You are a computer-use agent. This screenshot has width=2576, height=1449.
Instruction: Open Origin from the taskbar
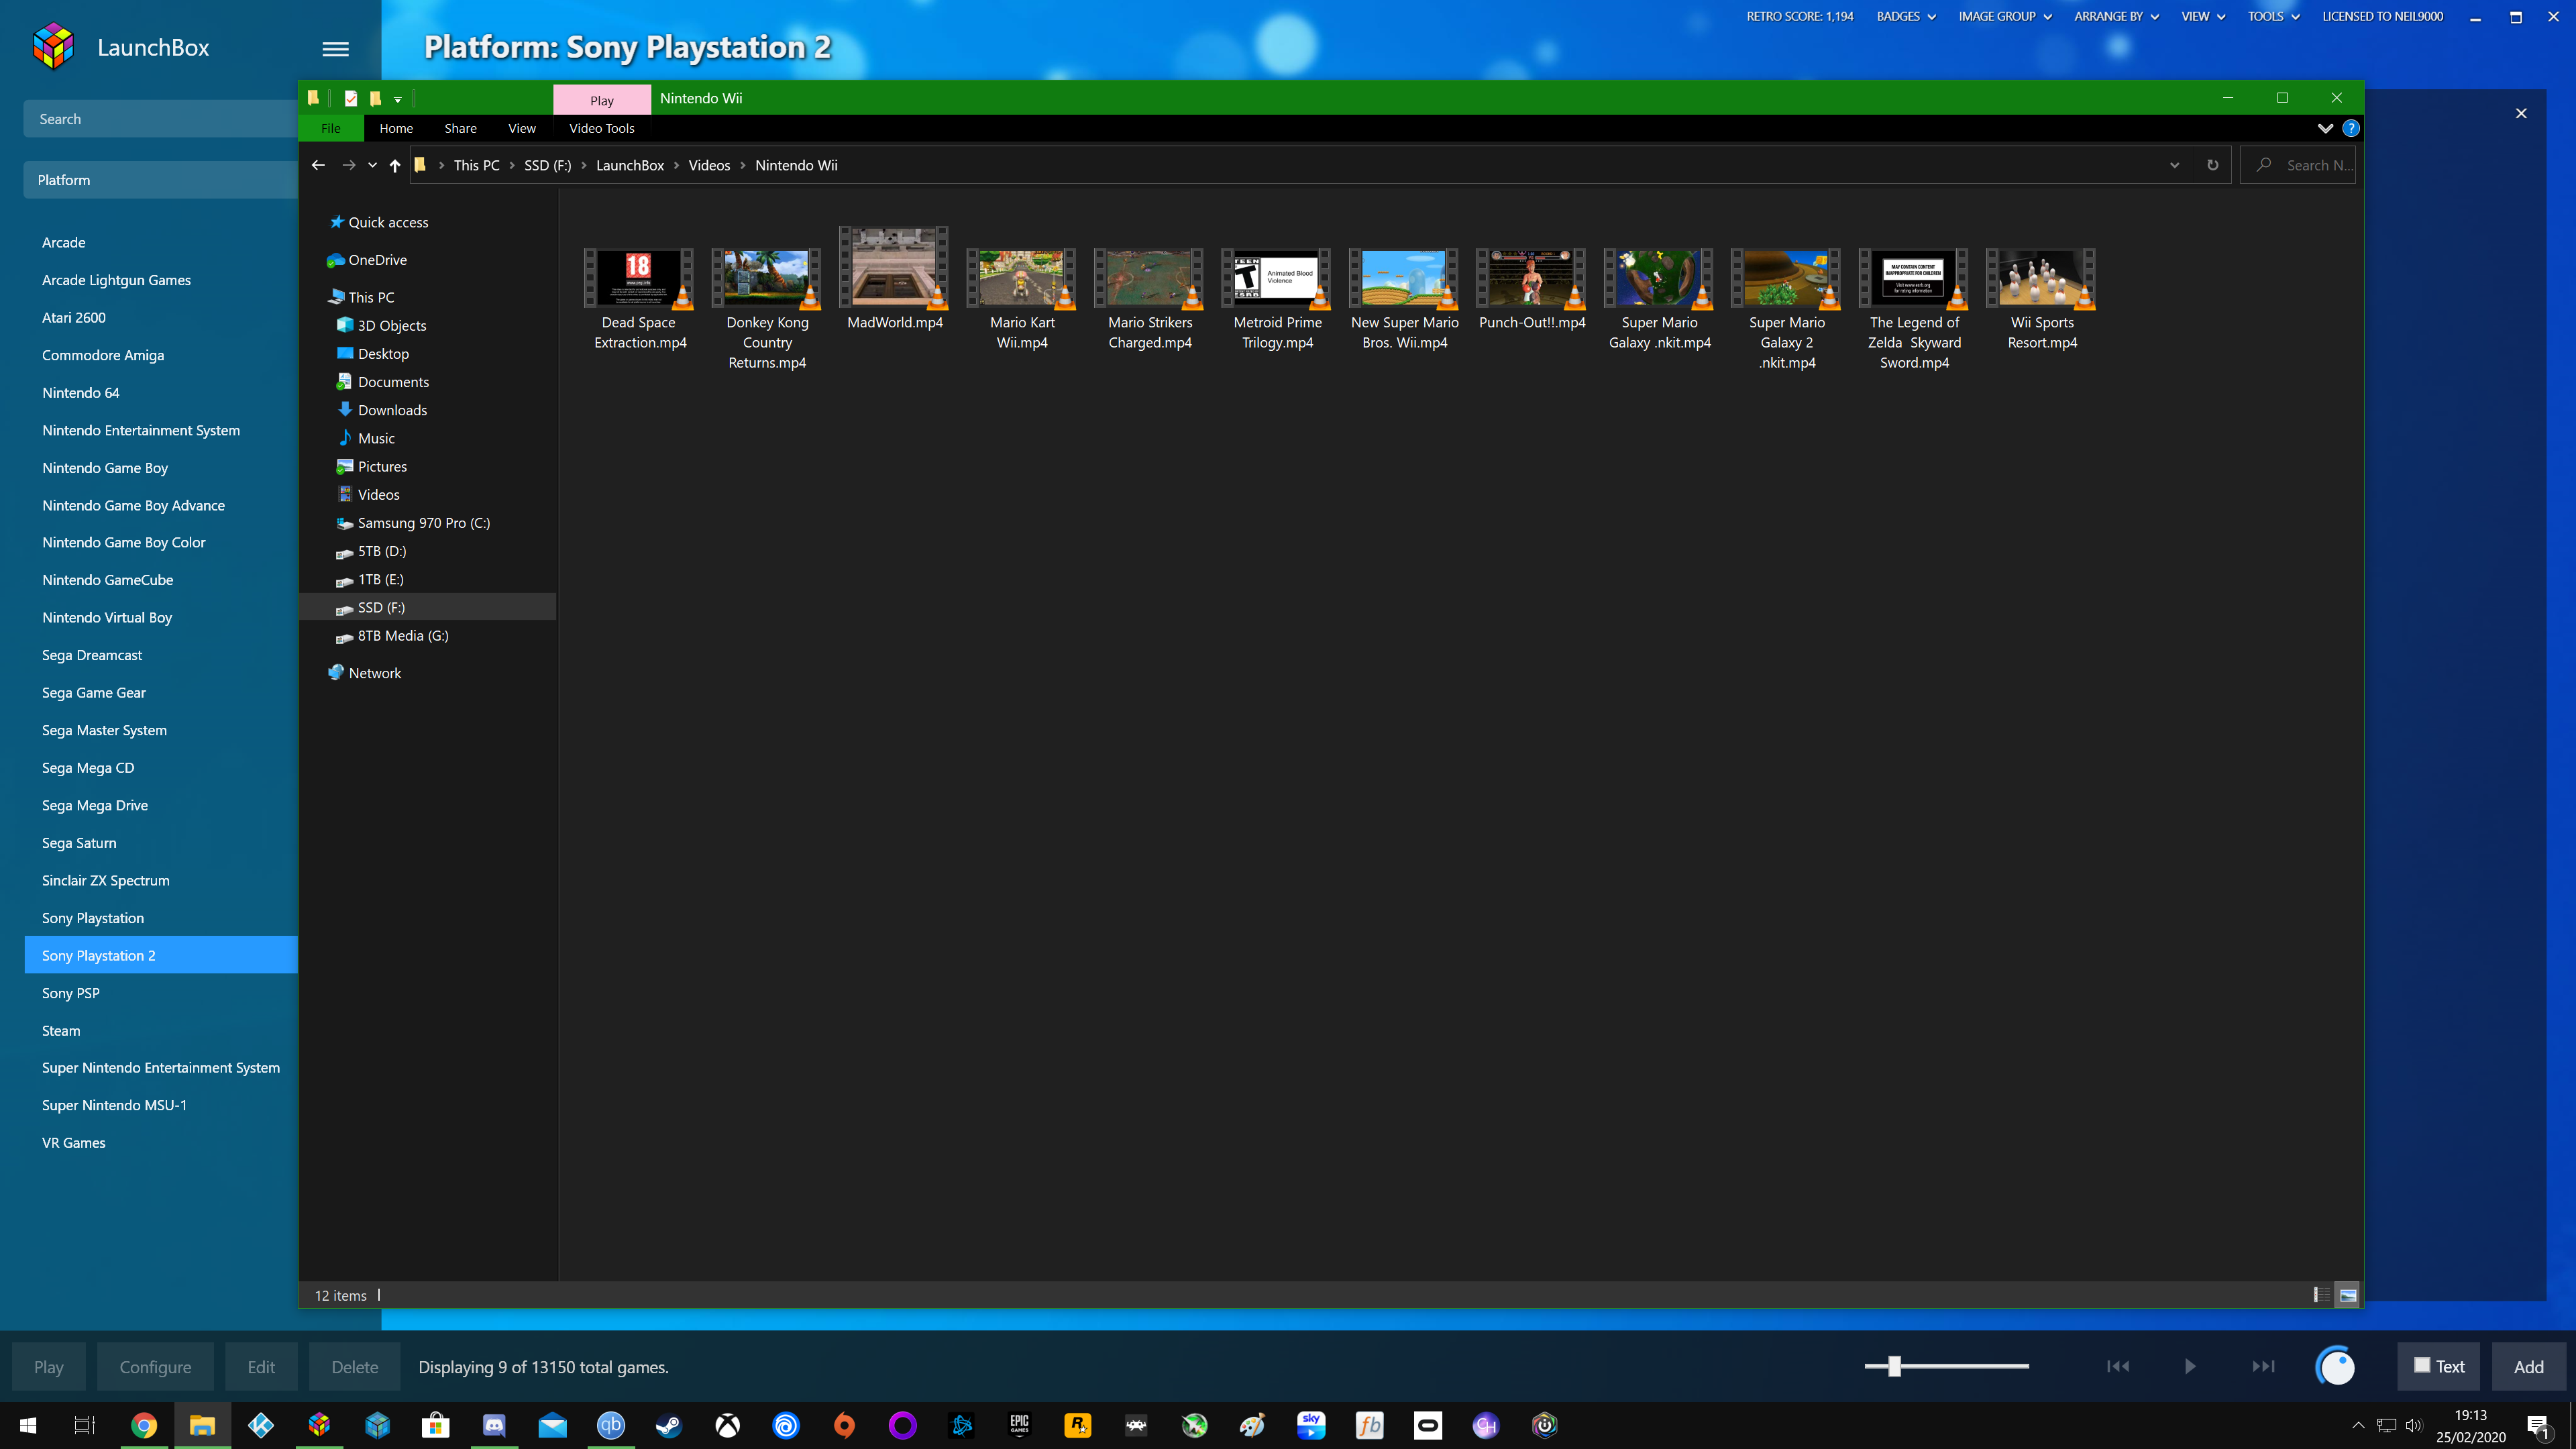(844, 1425)
